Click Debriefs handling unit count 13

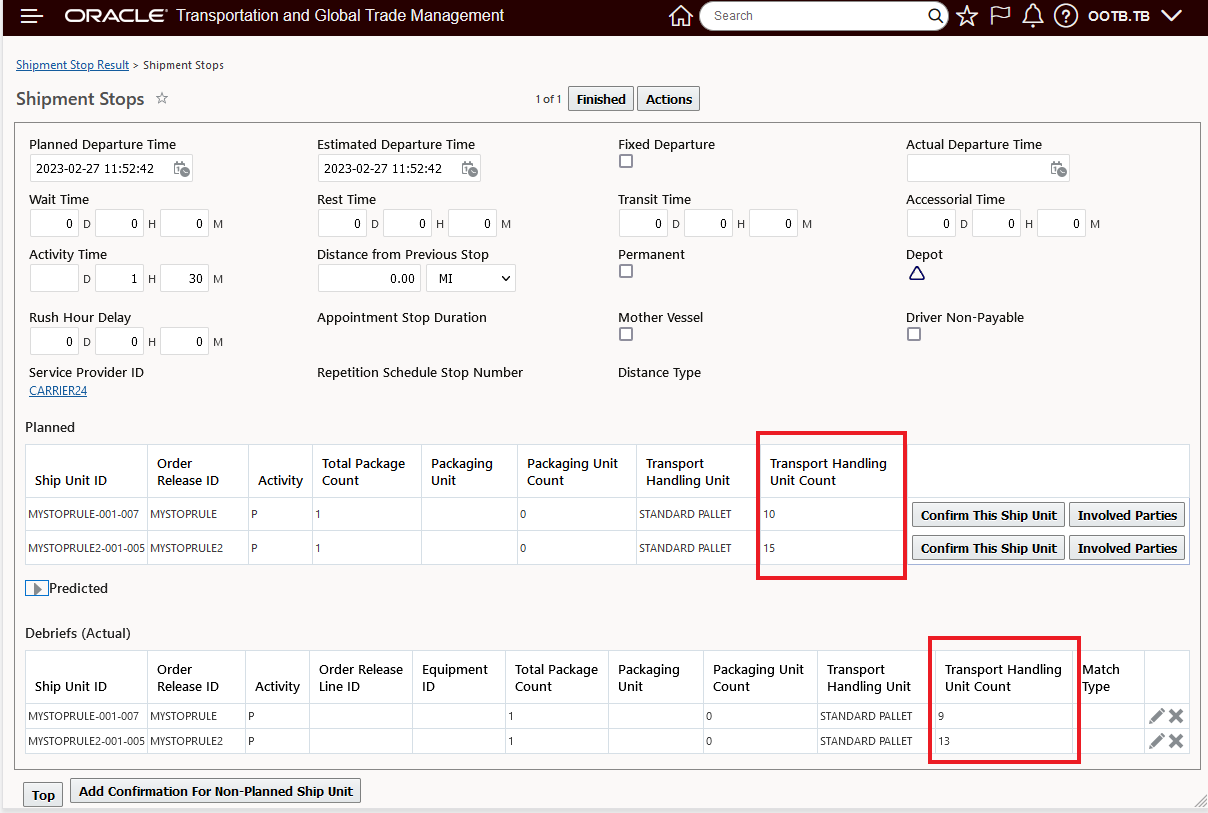pyautogui.click(x=944, y=742)
